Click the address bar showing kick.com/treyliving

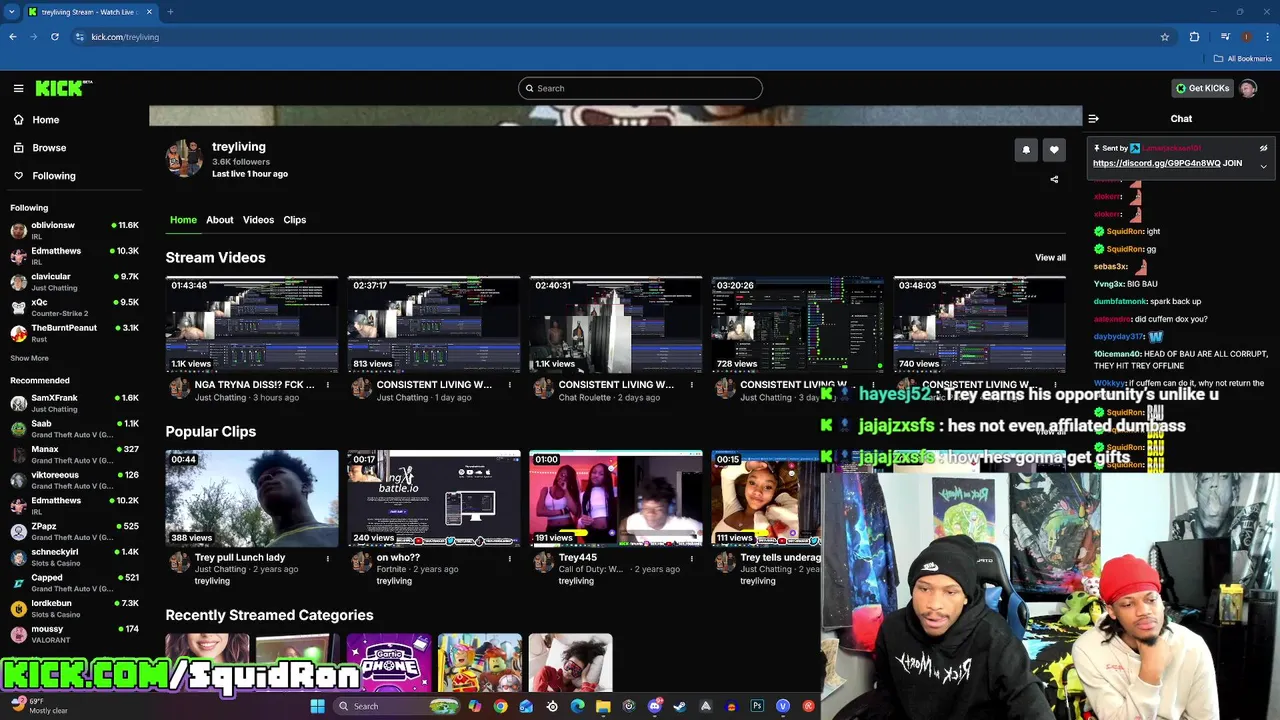coord(620,37)
